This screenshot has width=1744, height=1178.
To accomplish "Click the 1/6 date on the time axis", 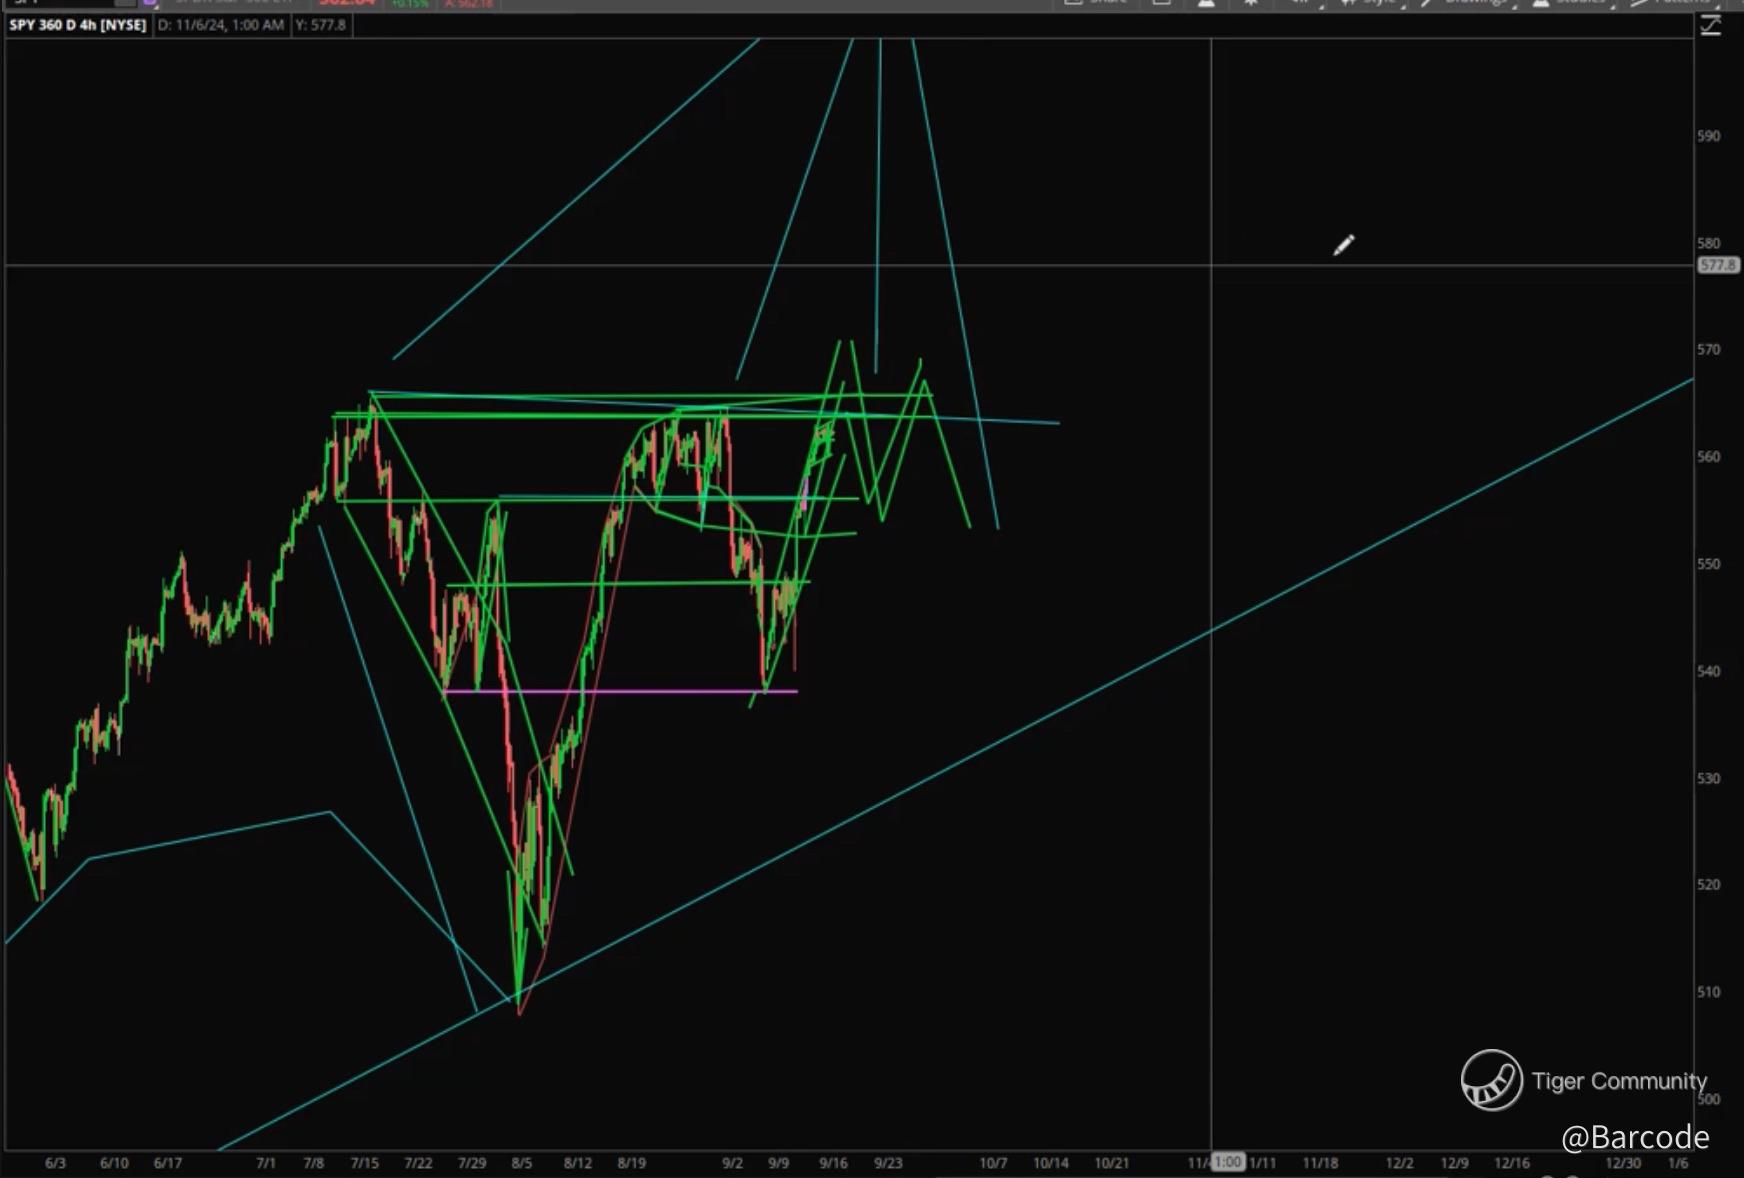I will [1678, 1163].
